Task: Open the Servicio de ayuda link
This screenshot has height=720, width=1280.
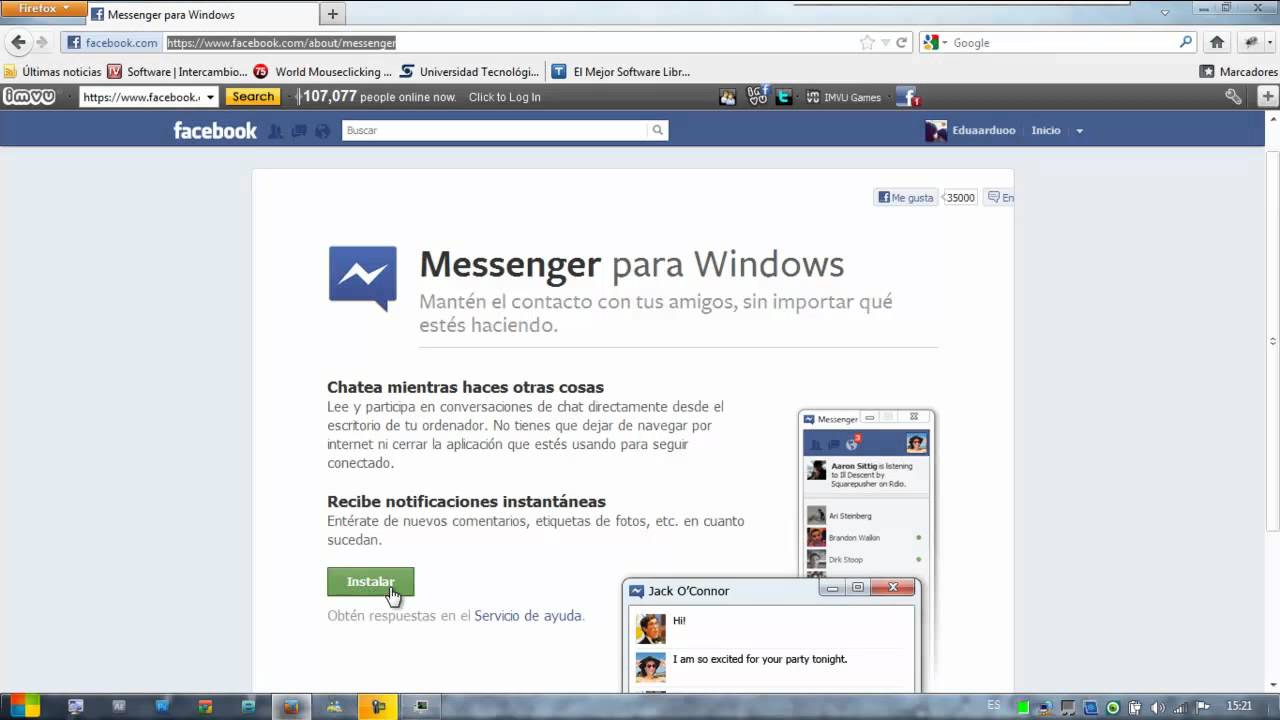Action: pyautogui.click(x=528, y=616)
